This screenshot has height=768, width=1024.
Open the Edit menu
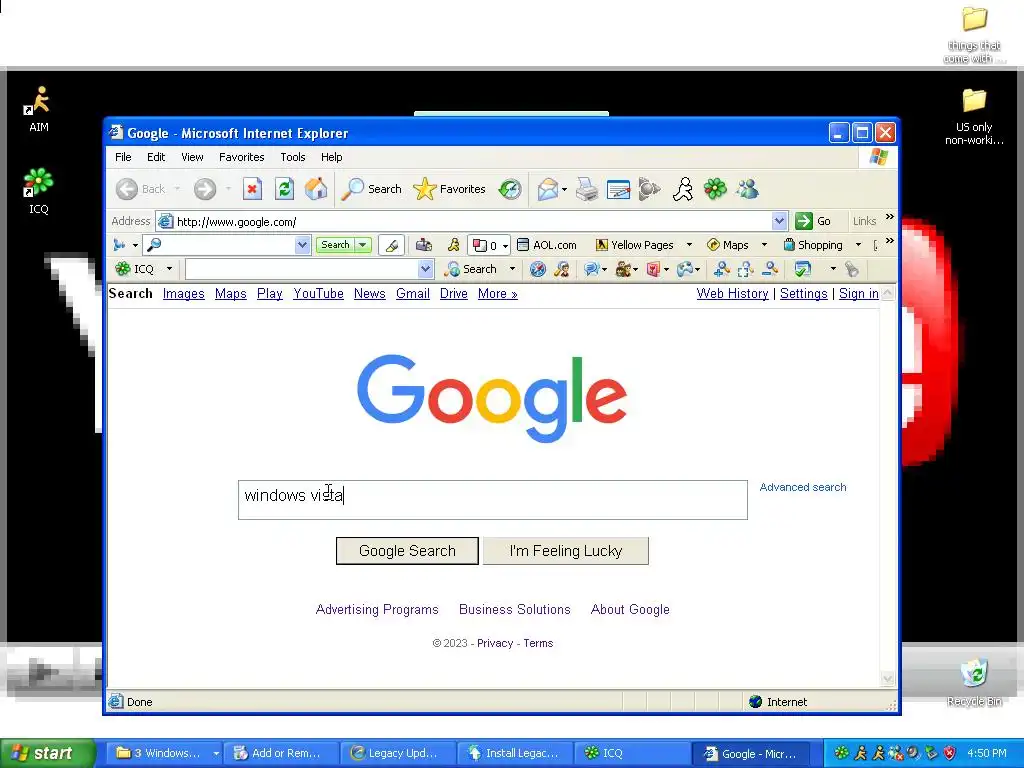click(x=155, y=157)
